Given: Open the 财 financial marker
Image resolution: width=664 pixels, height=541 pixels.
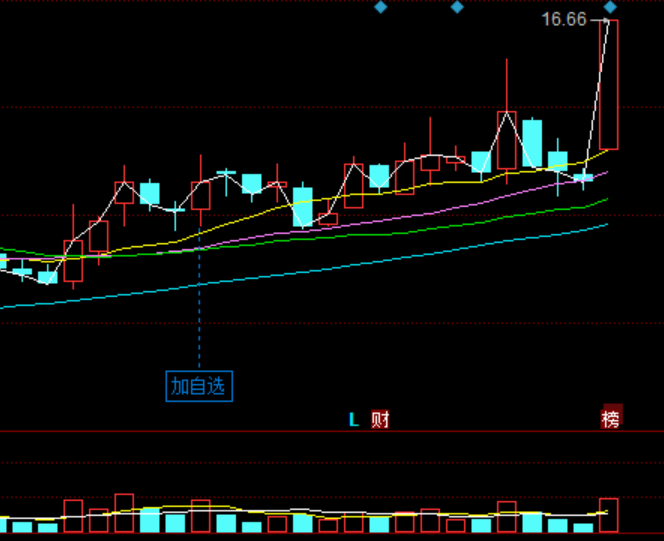Looking at the screenshot, I should coord(380,420).
